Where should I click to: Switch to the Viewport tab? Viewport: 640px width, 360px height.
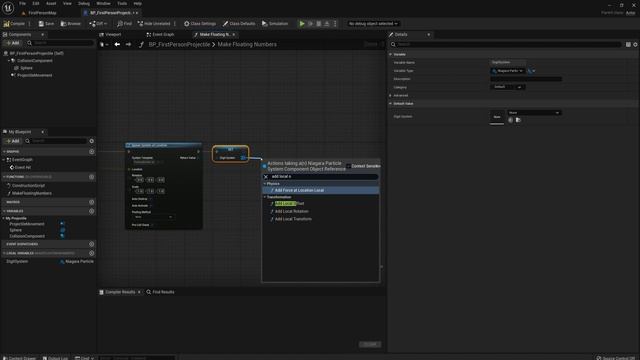click(x=110, y=35)
